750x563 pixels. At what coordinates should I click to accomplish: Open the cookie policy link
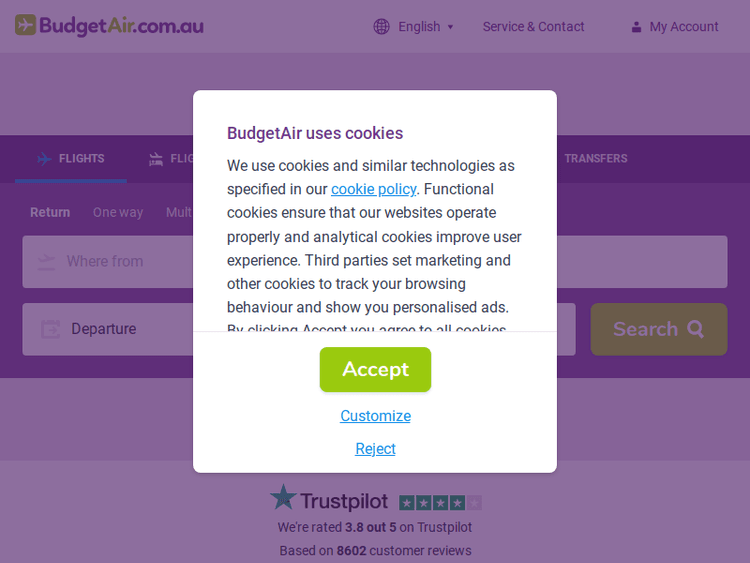[x=373, y=189]
